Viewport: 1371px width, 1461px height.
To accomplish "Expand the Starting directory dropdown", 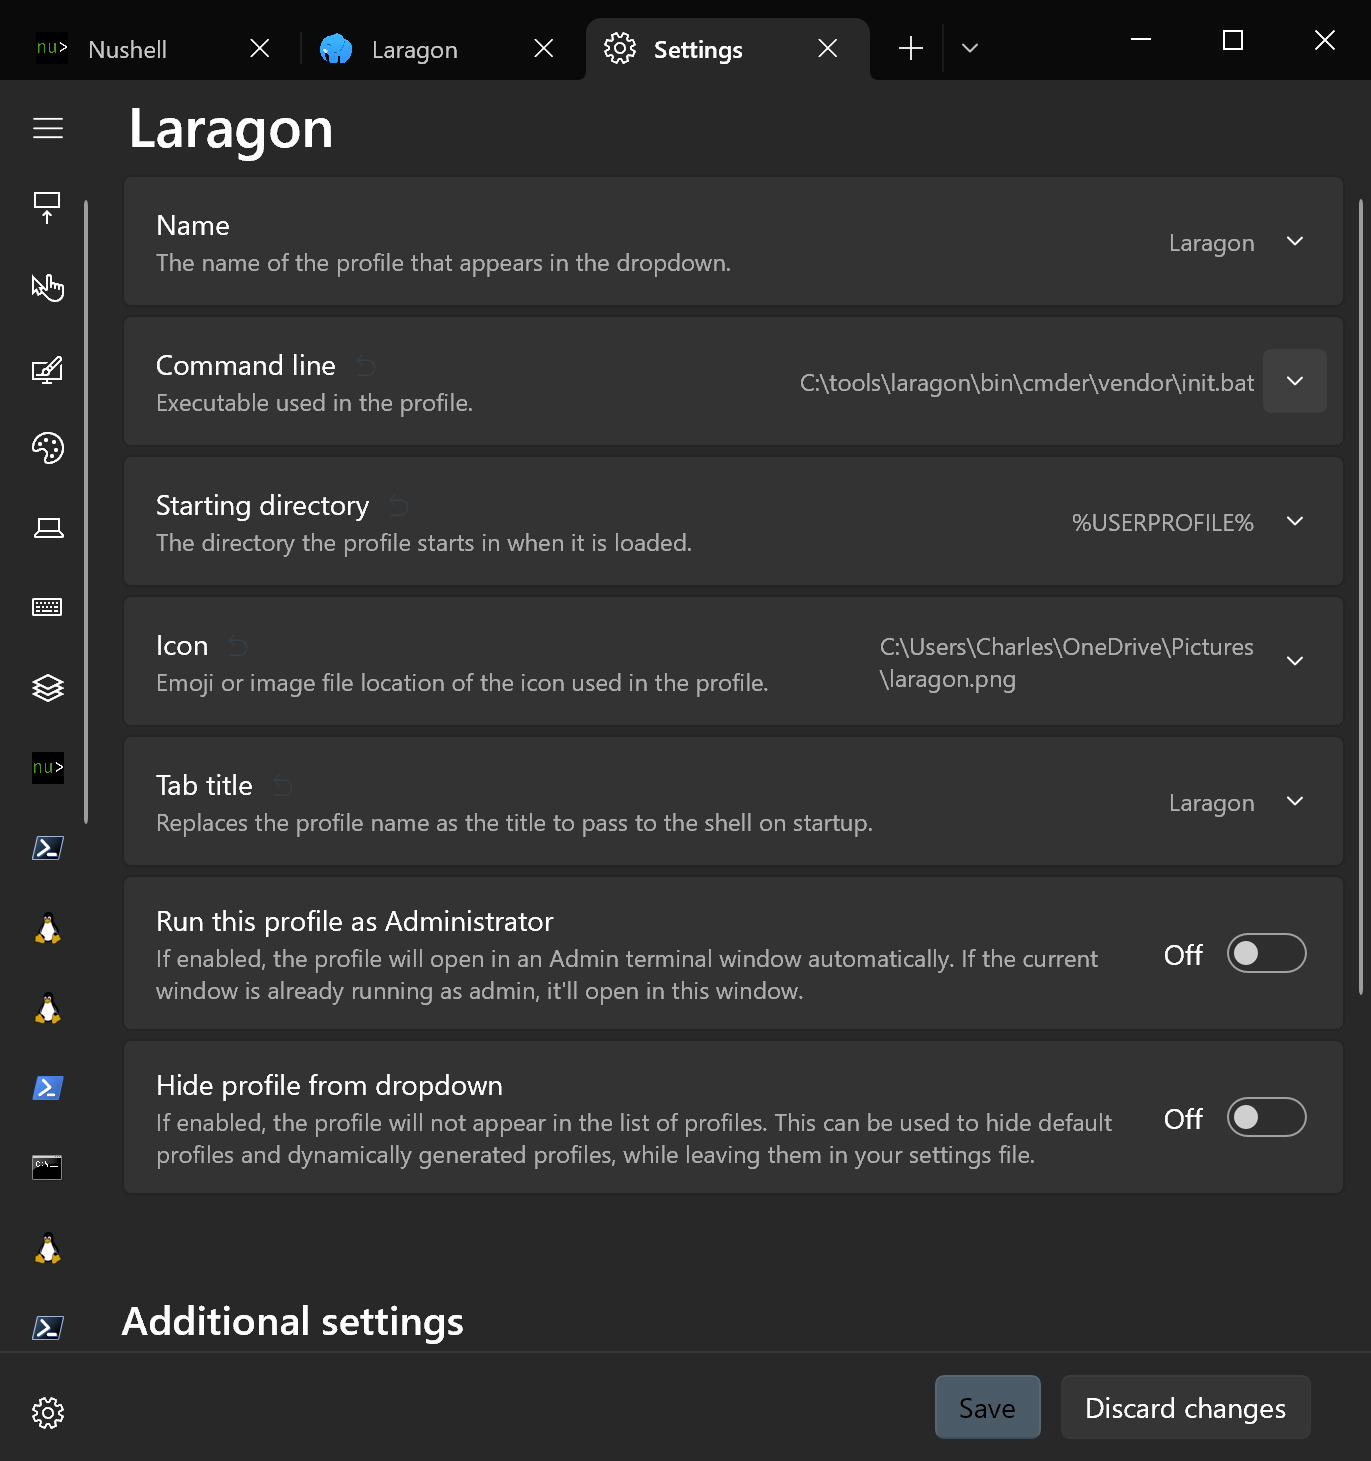I will pos(1295,521).
